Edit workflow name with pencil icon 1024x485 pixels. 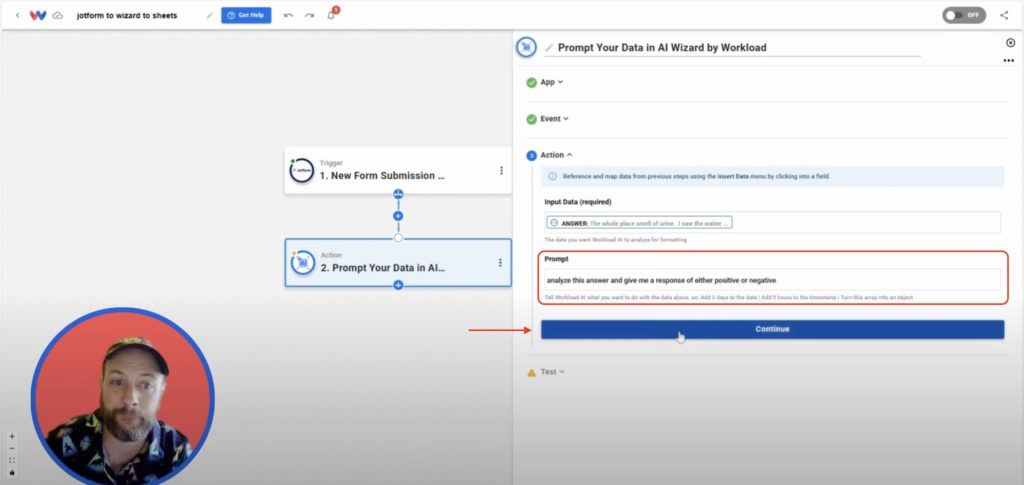tap(210, 15)
